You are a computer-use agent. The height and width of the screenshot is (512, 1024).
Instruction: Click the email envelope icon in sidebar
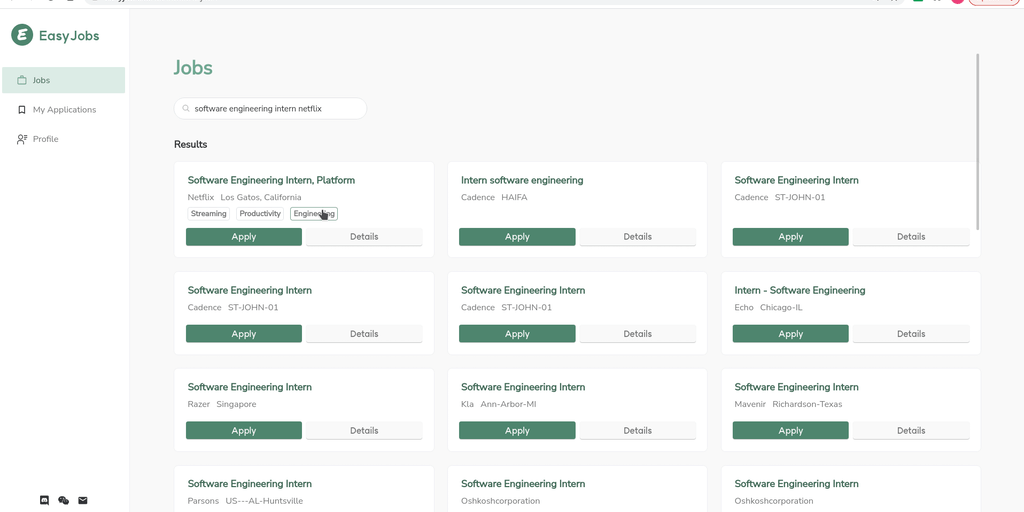coord(83,500)
